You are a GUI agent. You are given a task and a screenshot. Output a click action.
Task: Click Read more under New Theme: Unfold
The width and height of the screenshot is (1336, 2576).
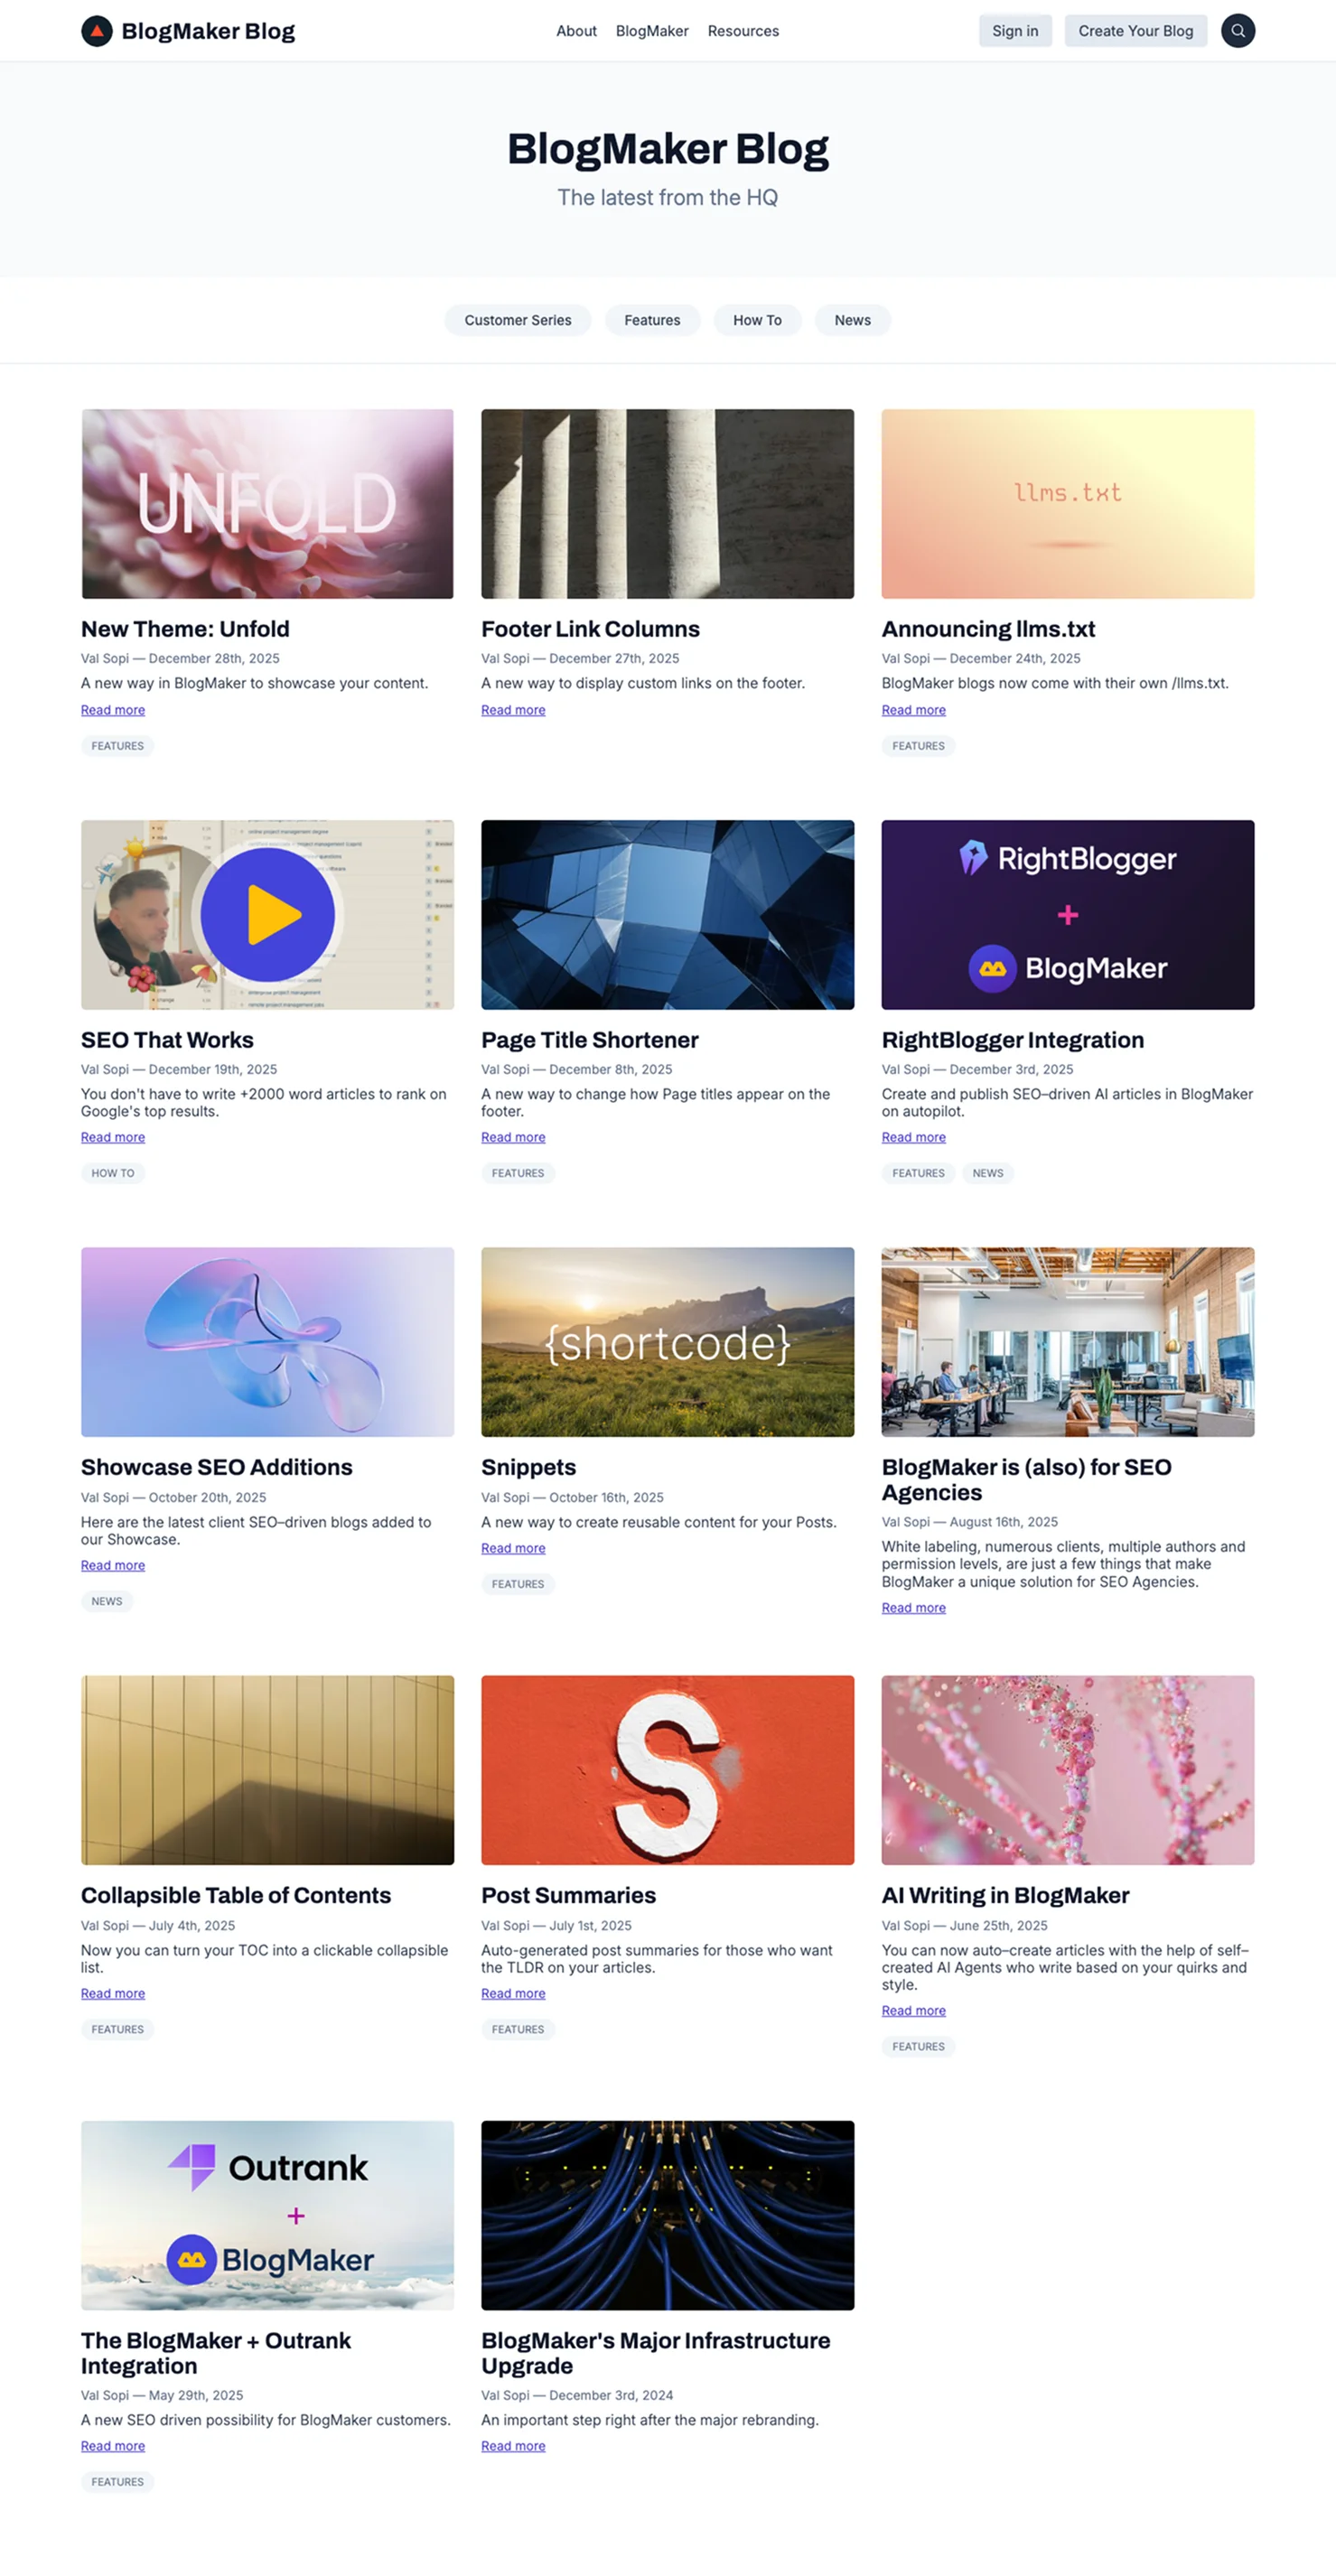(113, 710)
